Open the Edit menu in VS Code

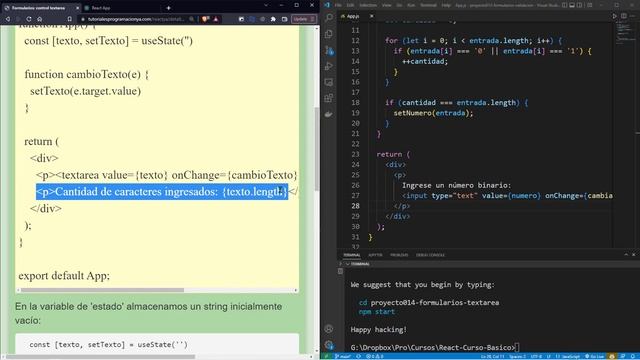pyautogui.click(x=350, y=5)
